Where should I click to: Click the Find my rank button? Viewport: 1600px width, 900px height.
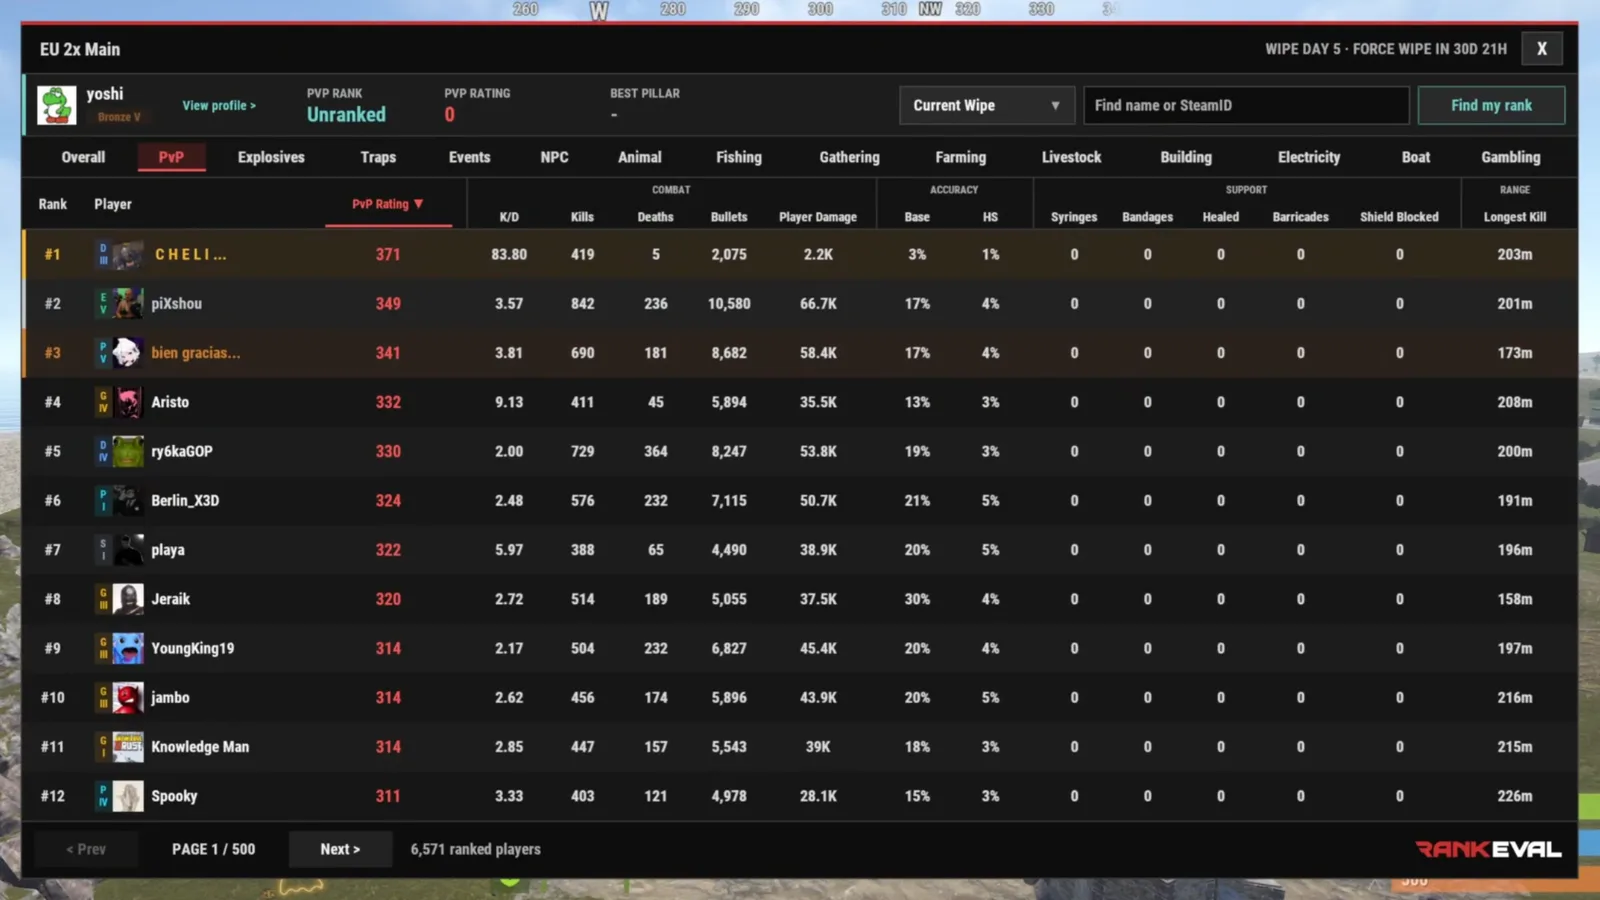pos(1491,105)
